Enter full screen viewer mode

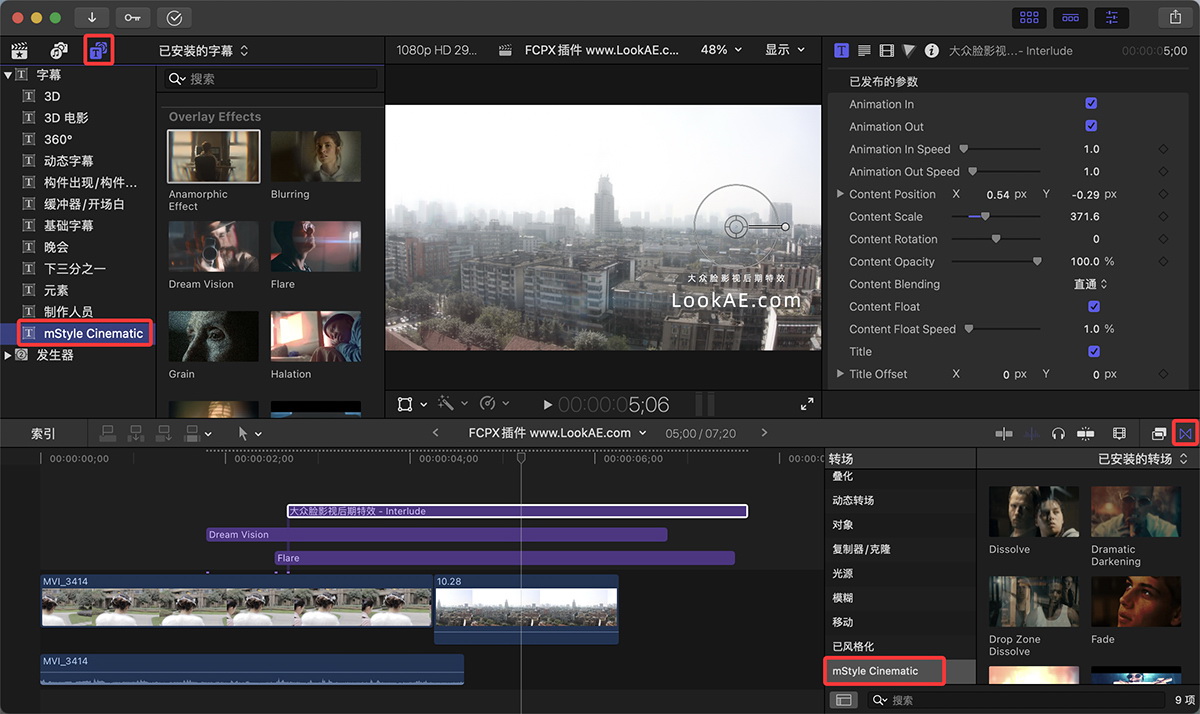[807, 404]
